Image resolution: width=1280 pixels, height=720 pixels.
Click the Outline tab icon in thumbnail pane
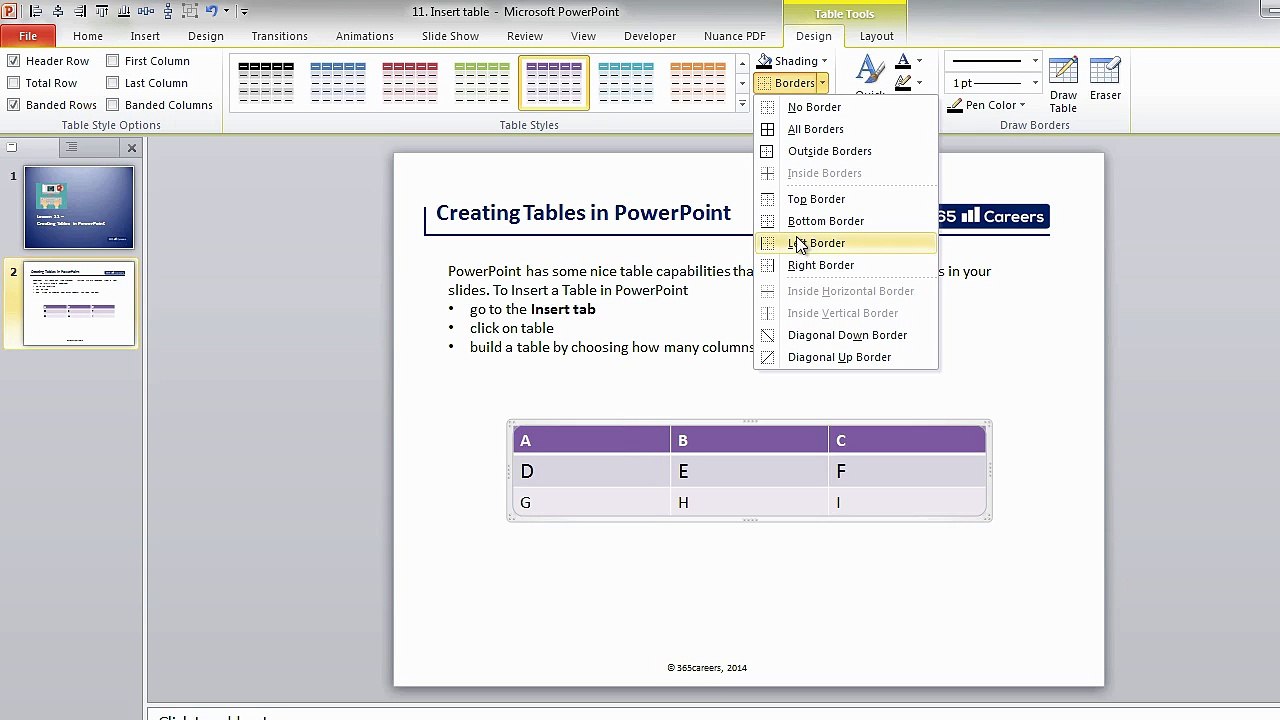(x=71, y=147)
